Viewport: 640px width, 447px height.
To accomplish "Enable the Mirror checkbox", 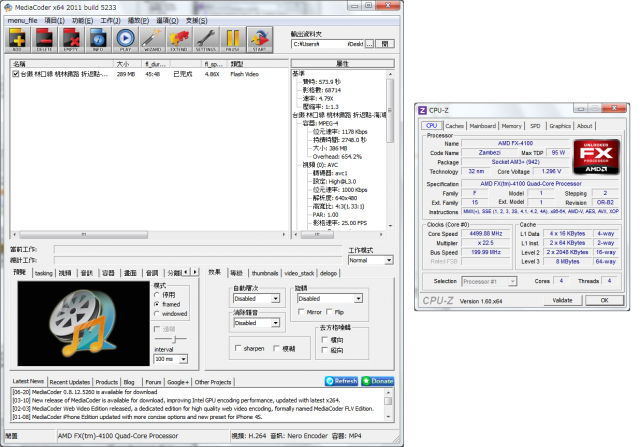I will 301,312.
